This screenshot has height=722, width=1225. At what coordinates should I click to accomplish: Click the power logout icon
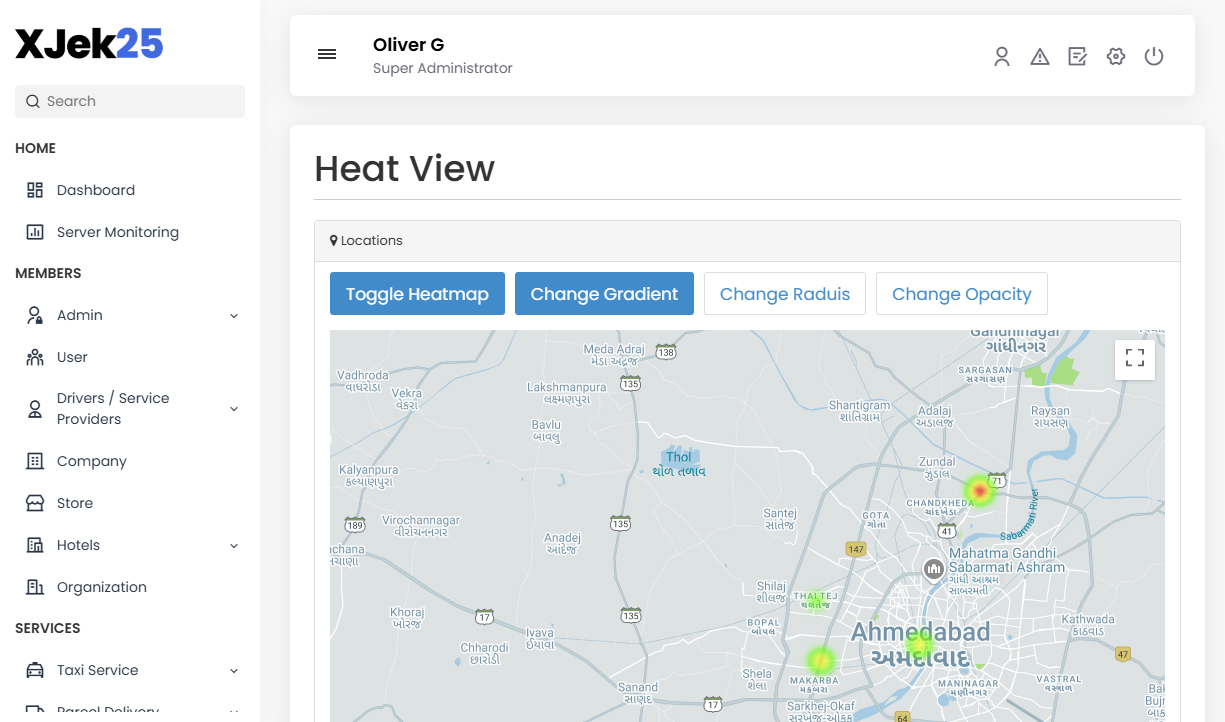click(x=1154, y=57)
